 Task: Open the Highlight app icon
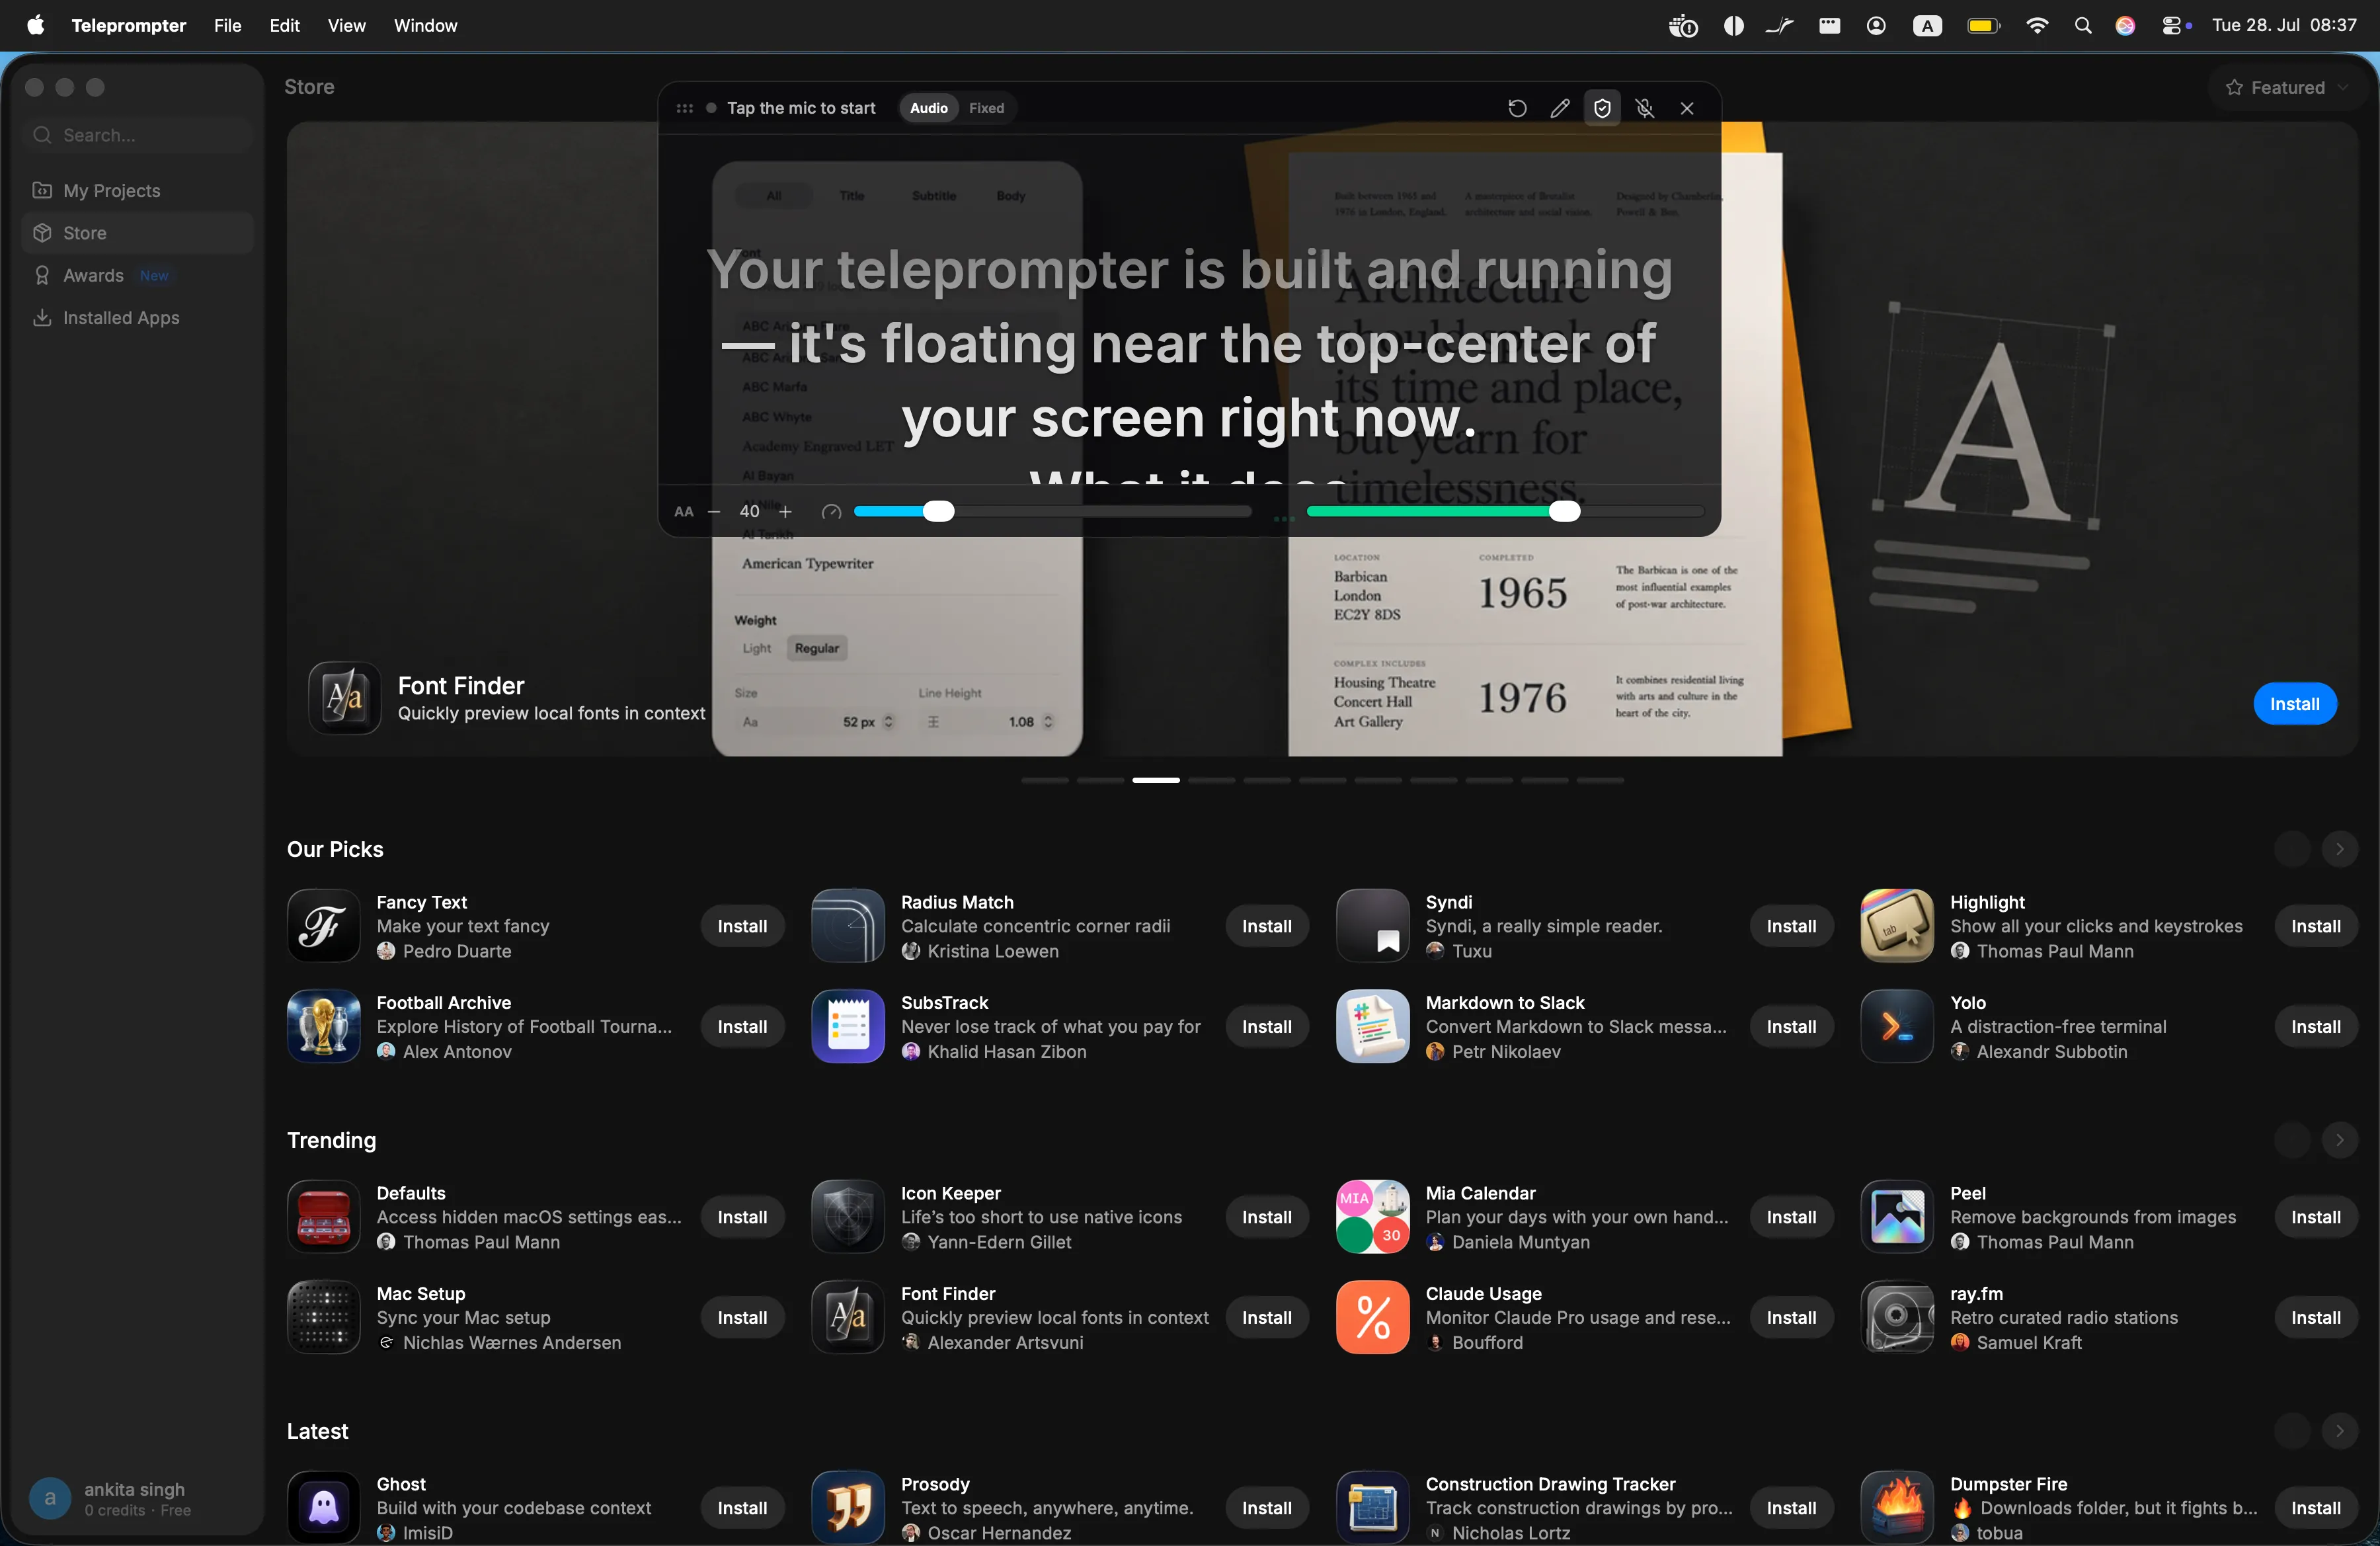(1897, 926)
